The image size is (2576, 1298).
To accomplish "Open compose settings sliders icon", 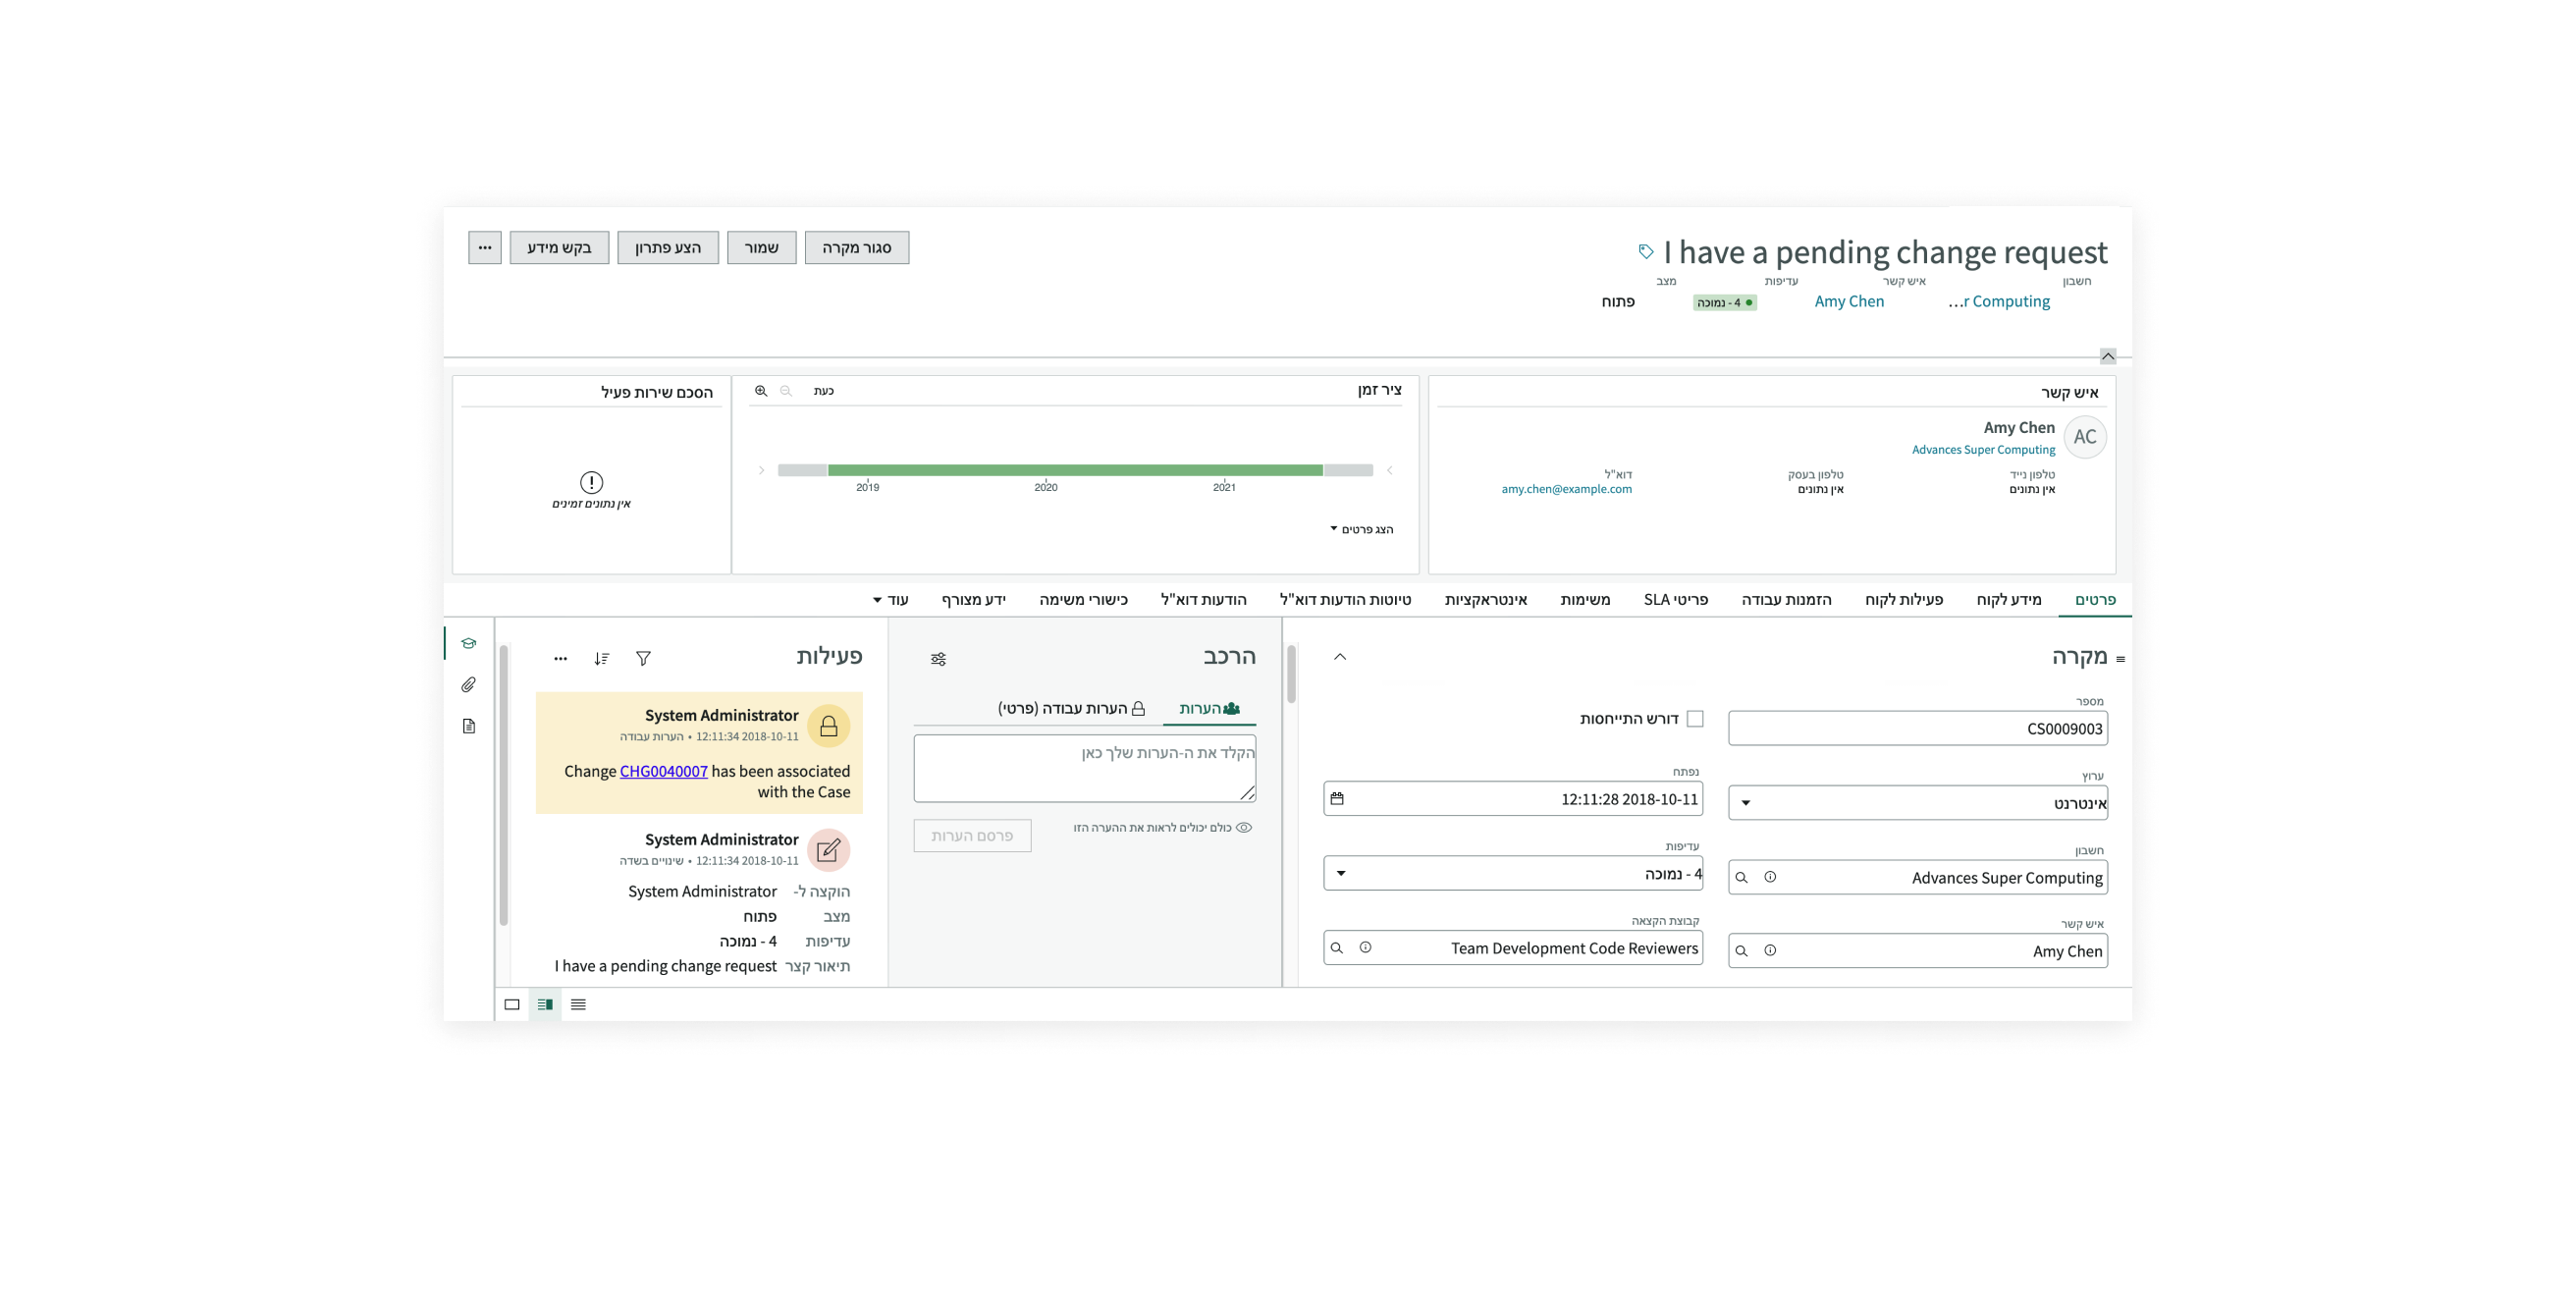I will coord(938,659).
